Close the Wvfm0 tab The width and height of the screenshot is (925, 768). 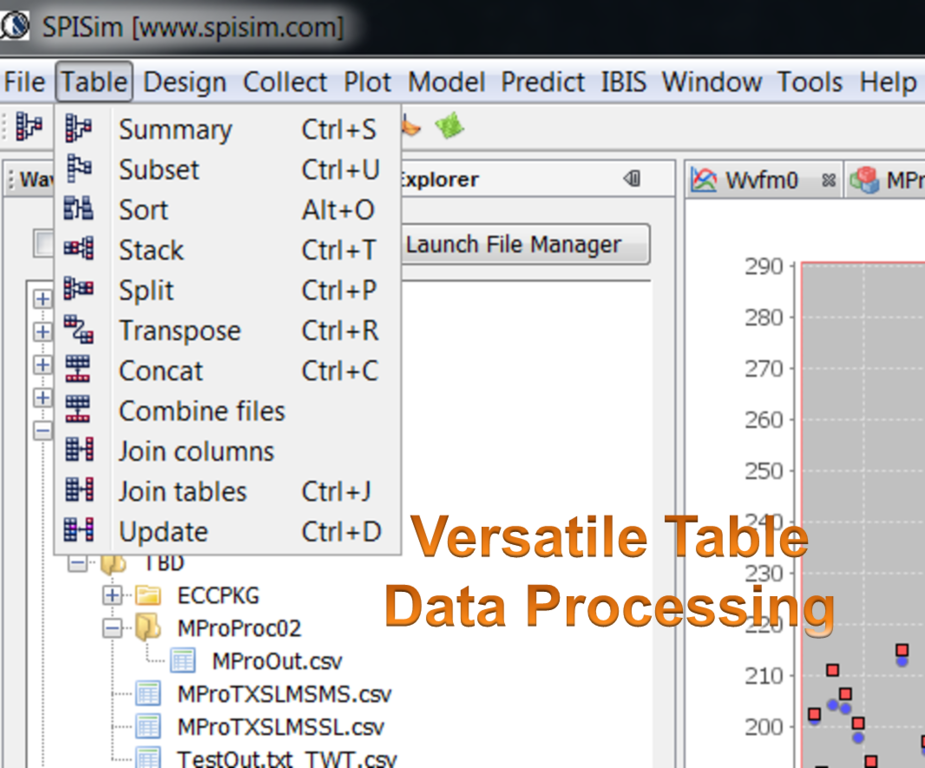[827, 181]
